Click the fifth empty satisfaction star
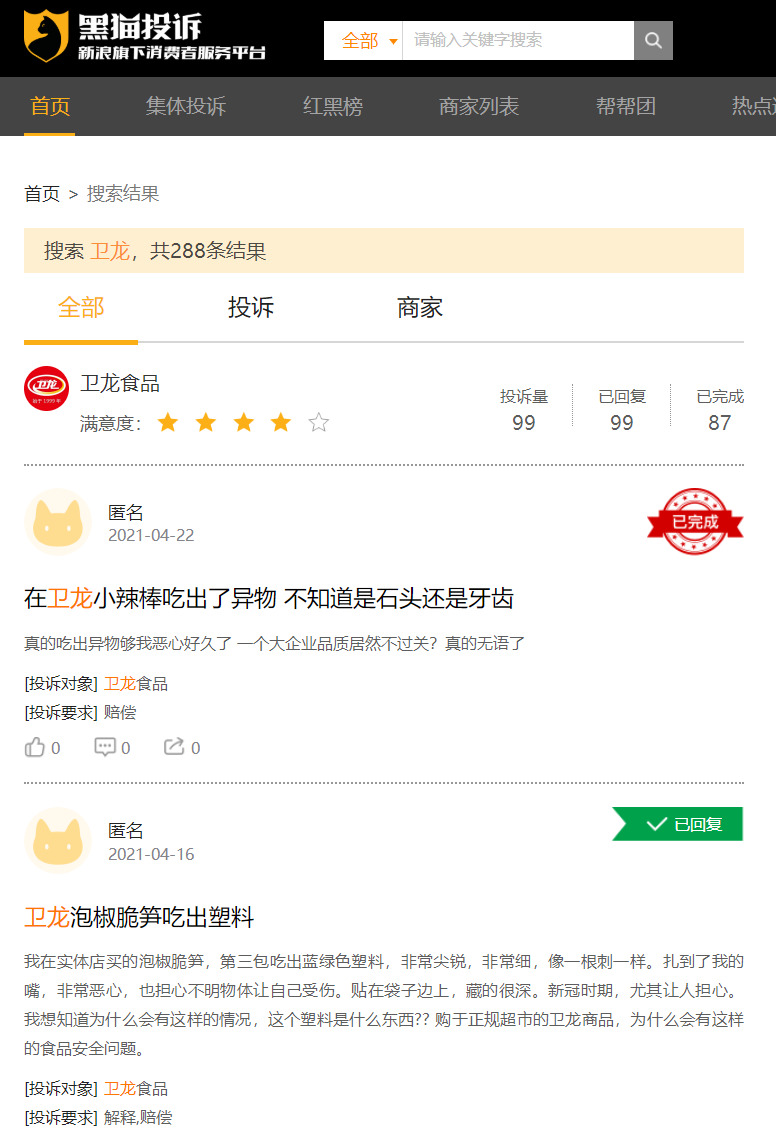This screenshot has width=776, height=1137. pos(319,423)
